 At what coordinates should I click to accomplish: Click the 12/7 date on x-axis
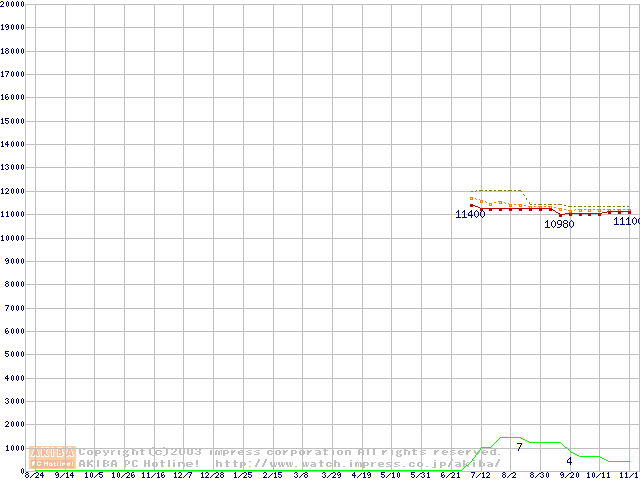(182, 476)
